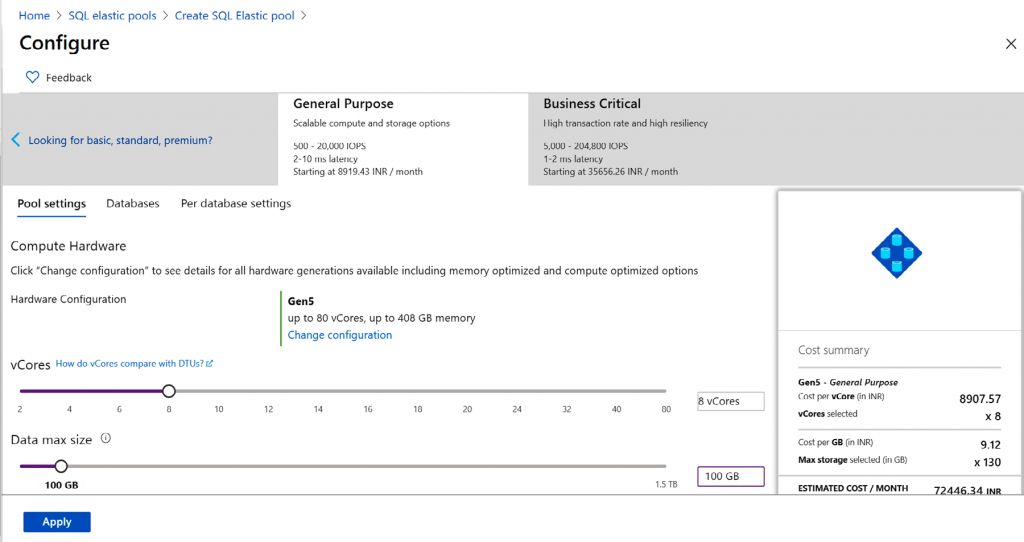The width and height of the screenshot is (1024, 542).
Task: Click the SQL elastic pool diamond icon
Action: [x=896, y=253]
